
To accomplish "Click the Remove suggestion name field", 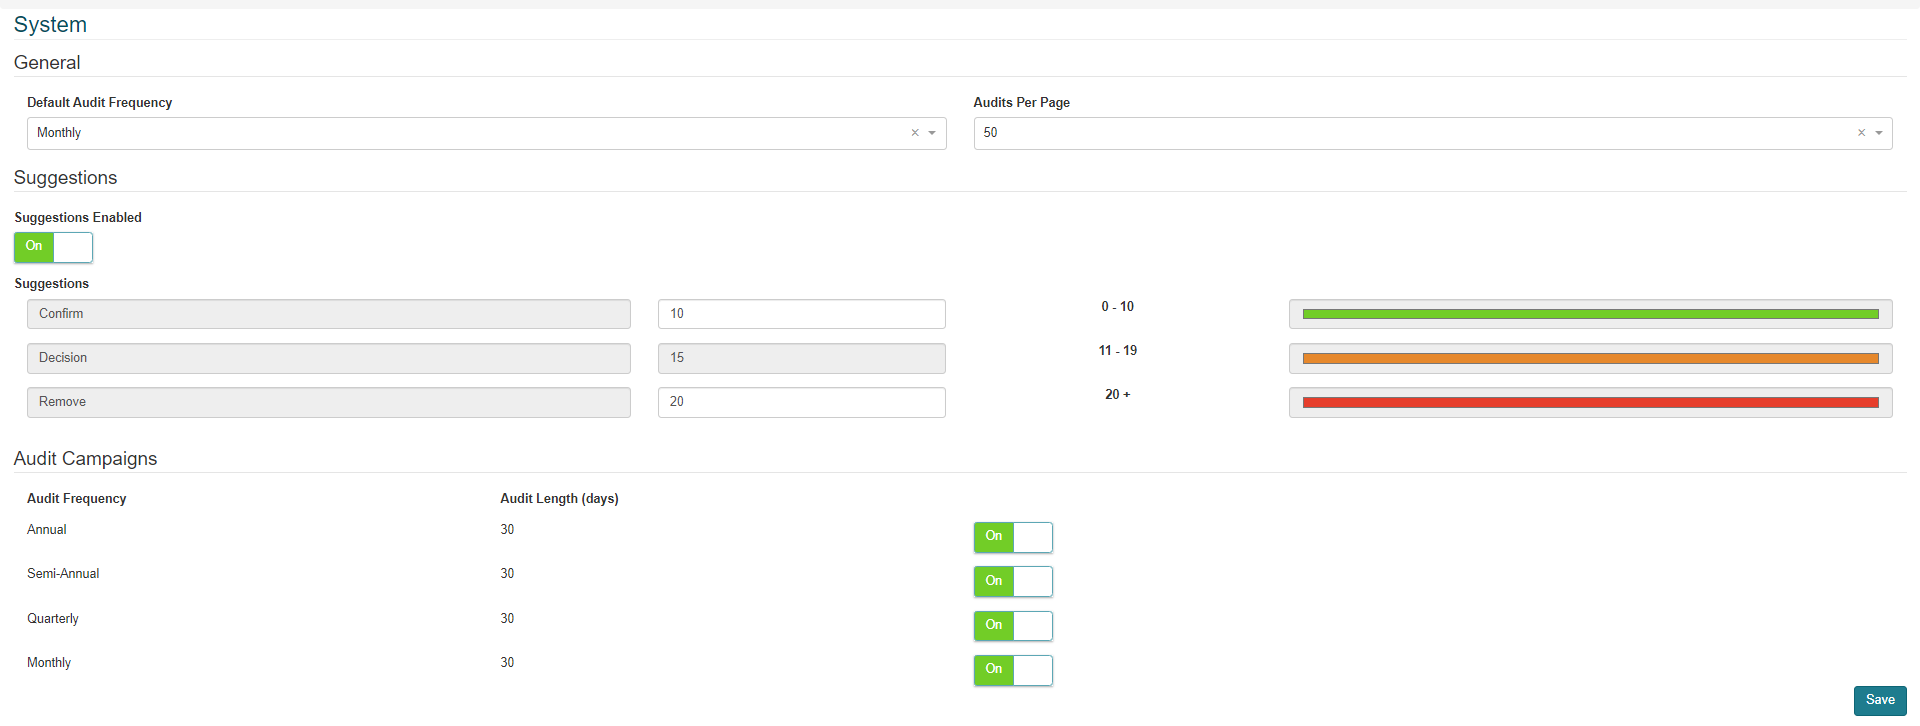I will click(328, 402).
